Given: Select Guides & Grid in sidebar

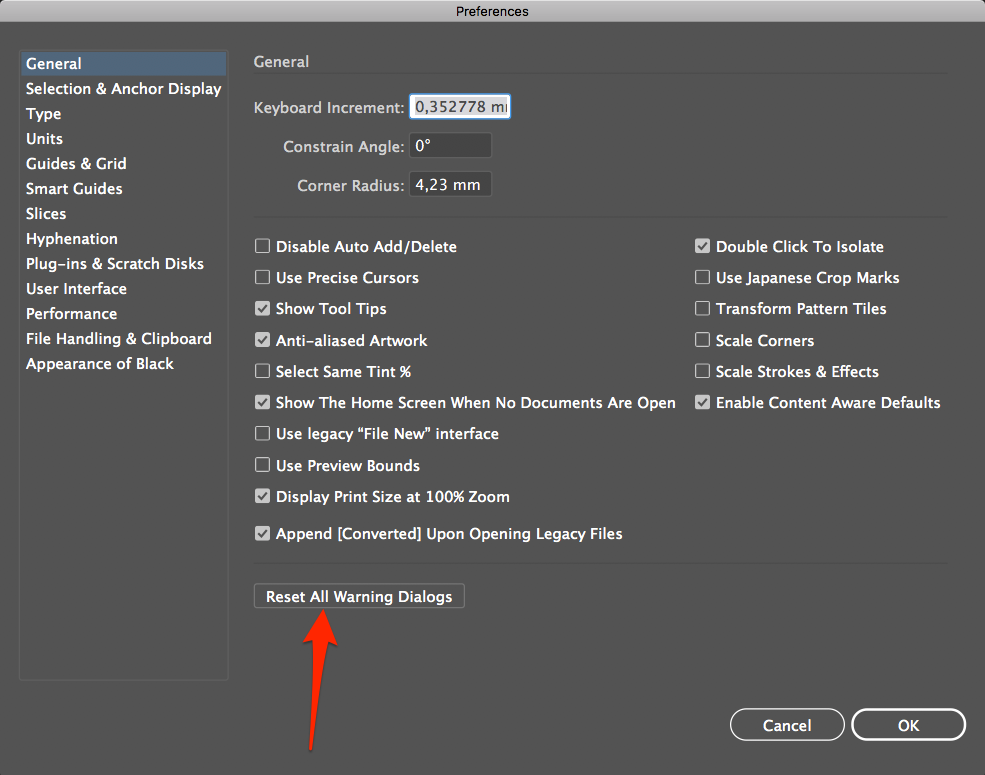Looking at the screenshot, I should coord(76,164).
